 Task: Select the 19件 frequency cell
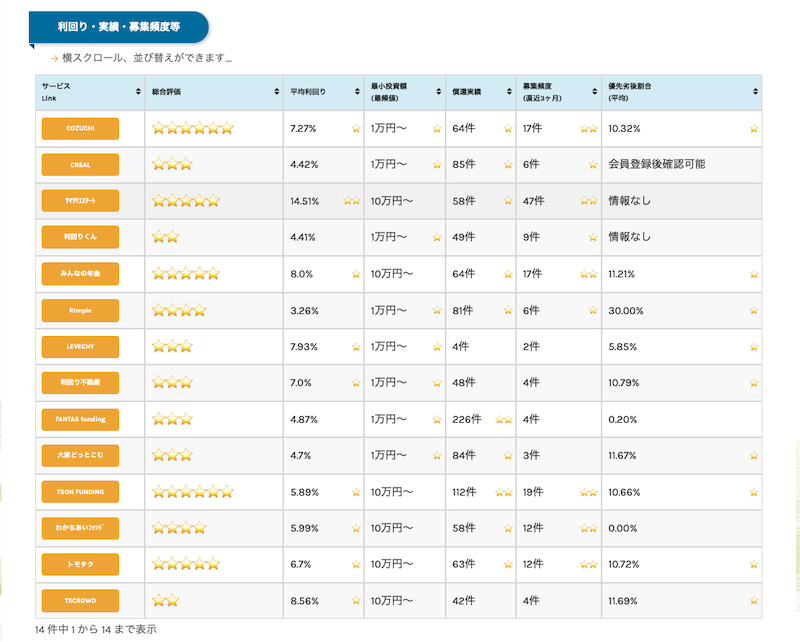tap(559, 492)
